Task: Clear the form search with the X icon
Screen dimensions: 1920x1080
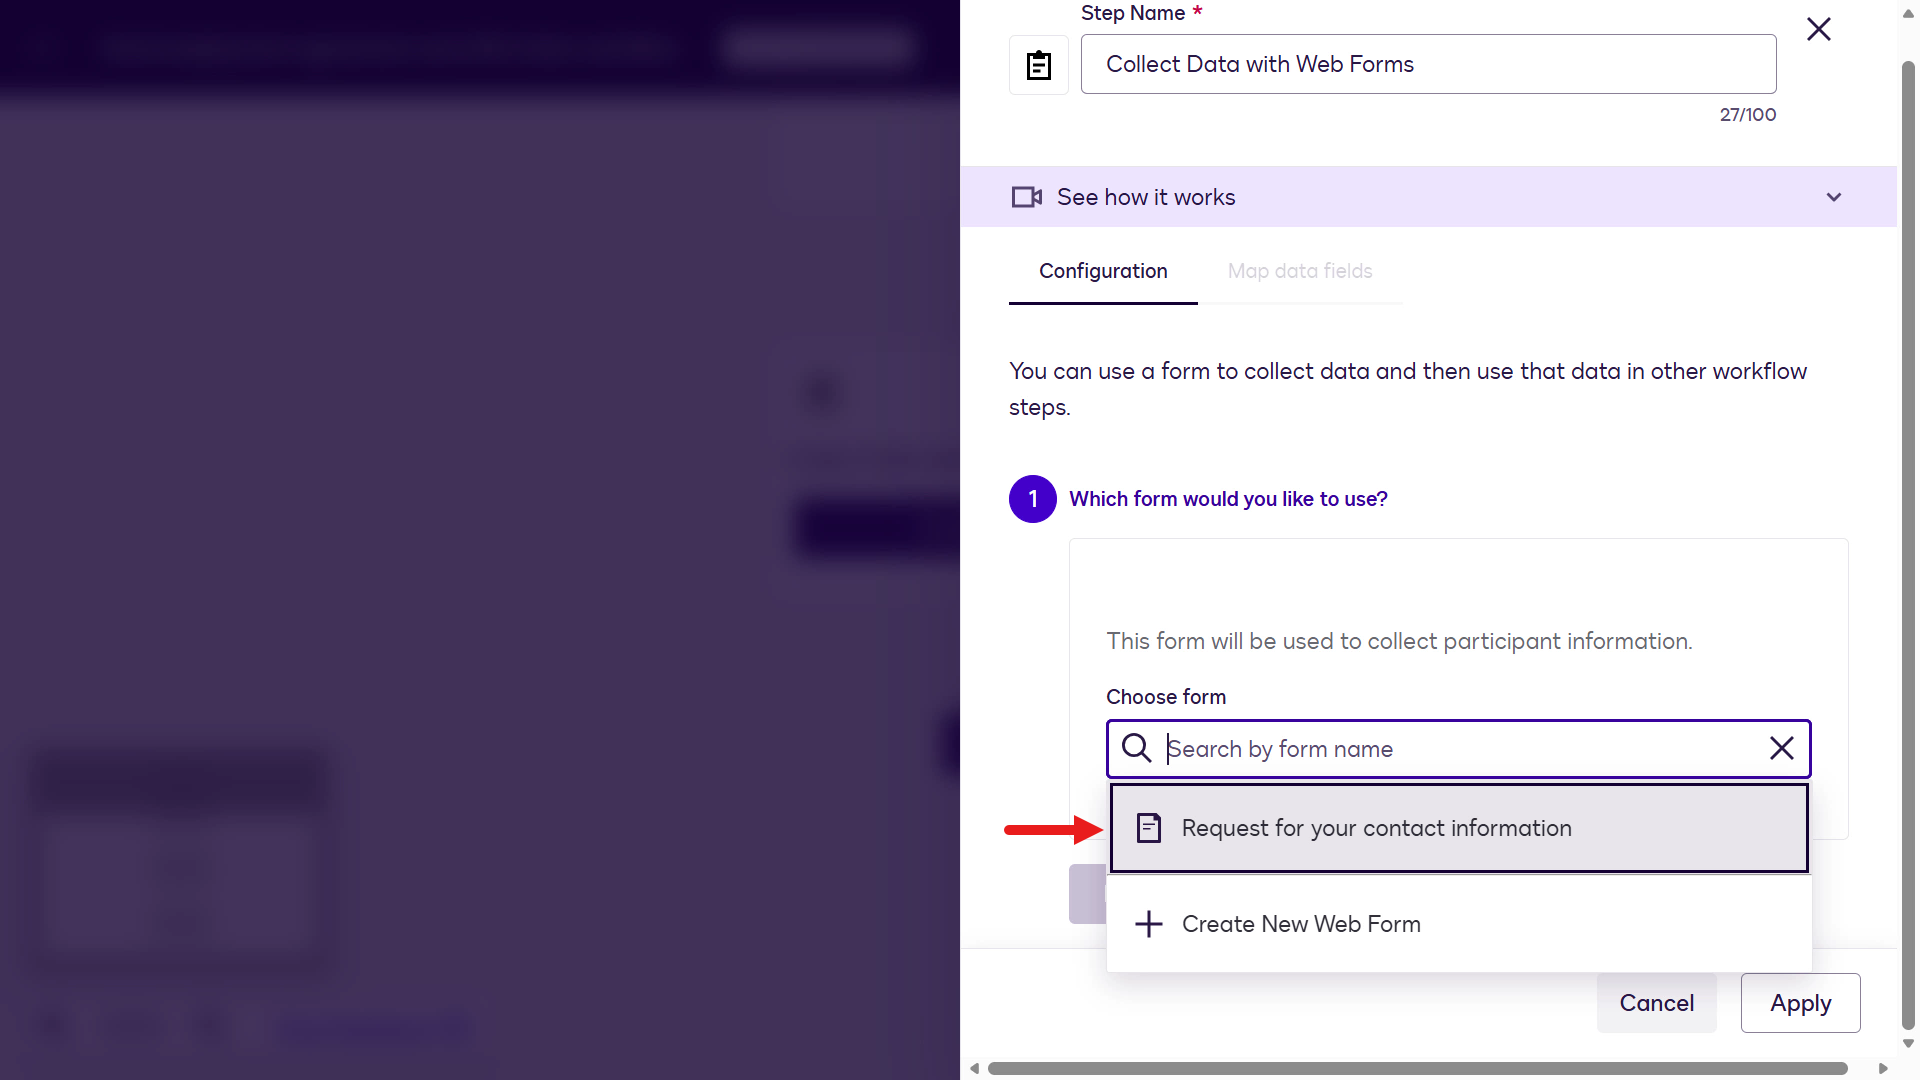Action: tap(1782, 748)
